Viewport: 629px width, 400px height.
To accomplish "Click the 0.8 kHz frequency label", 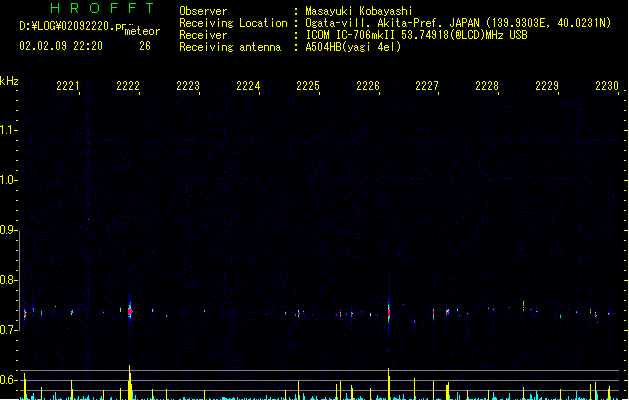I will click(x=8, y=280).
